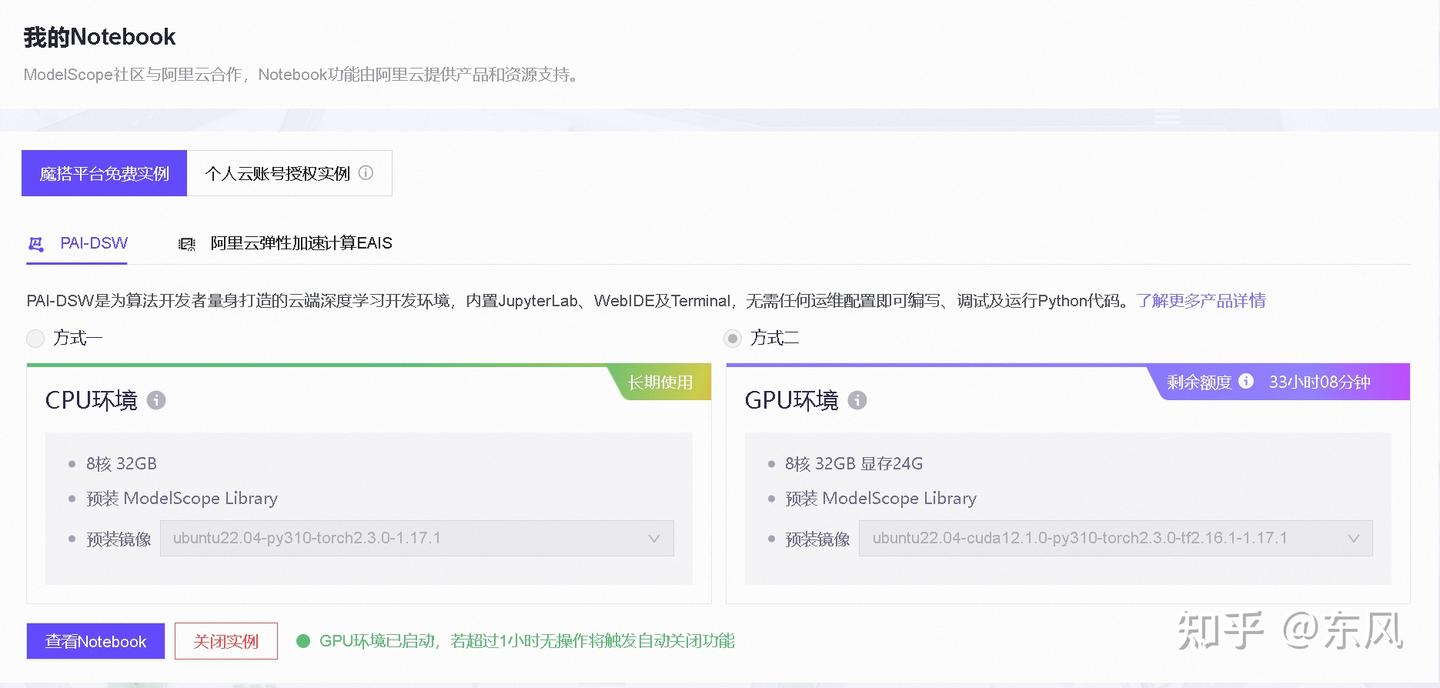The height and width of the screenshot is (688, 1440).
Task: Click the 关闭实例 button
Action: (226, 641)
